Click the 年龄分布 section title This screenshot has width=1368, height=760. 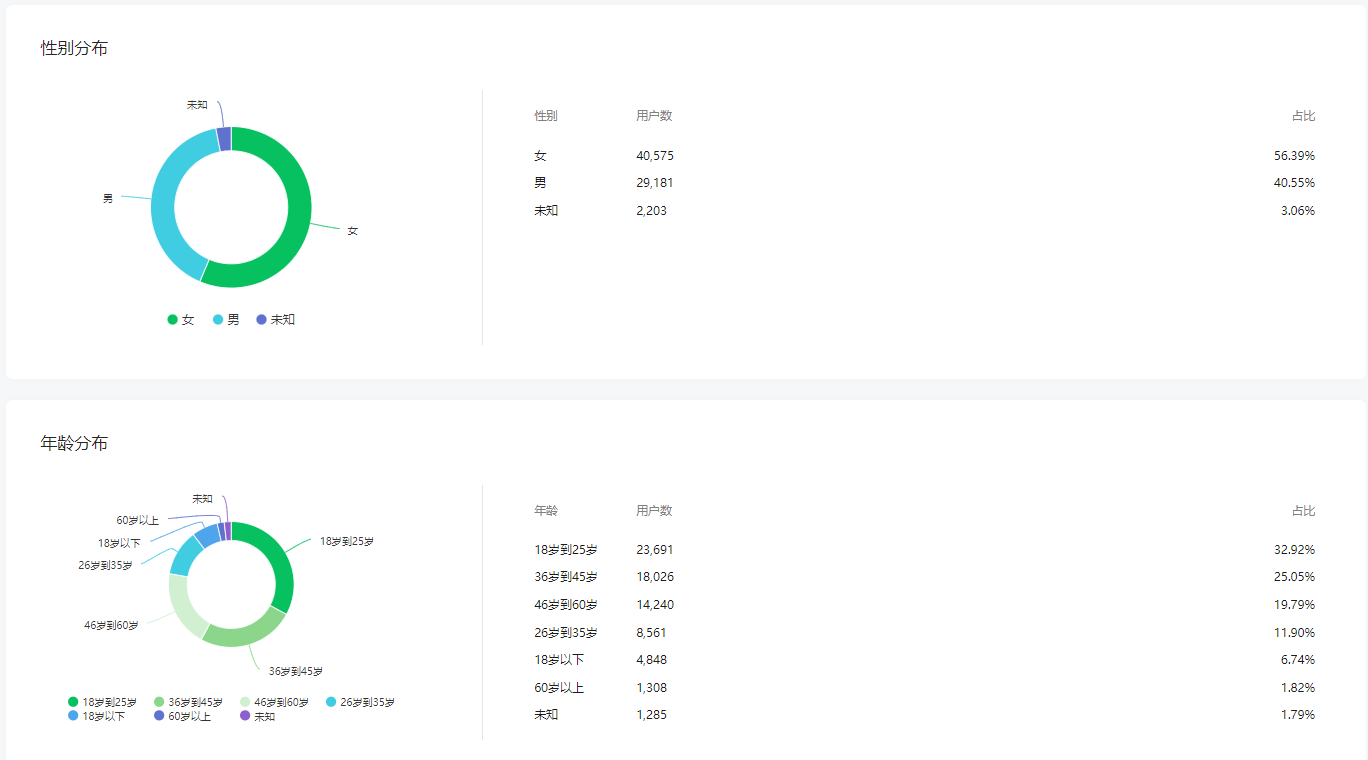(74, 443)
